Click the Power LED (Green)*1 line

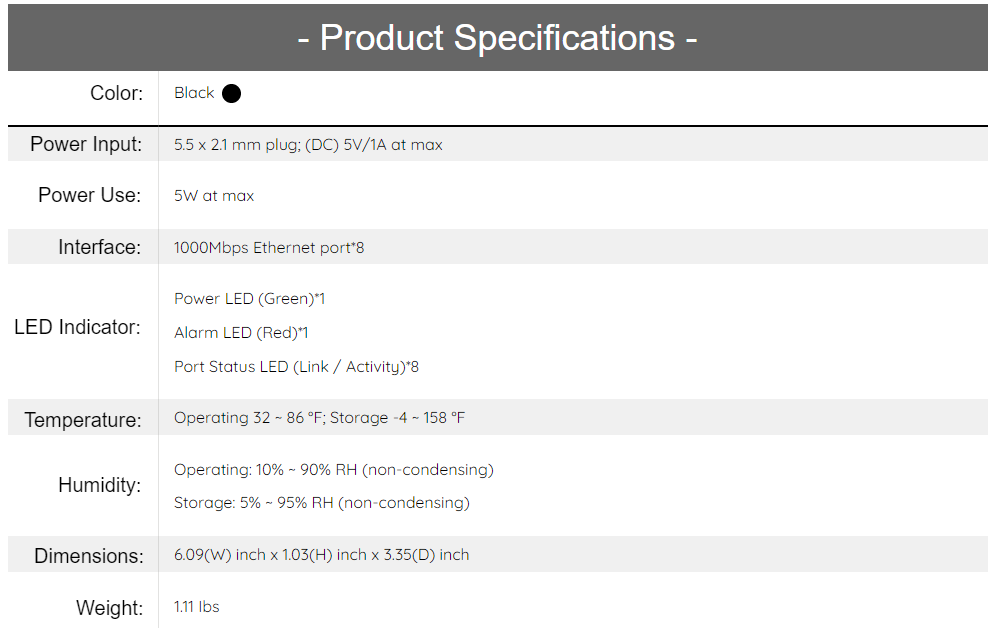point(250,299)
